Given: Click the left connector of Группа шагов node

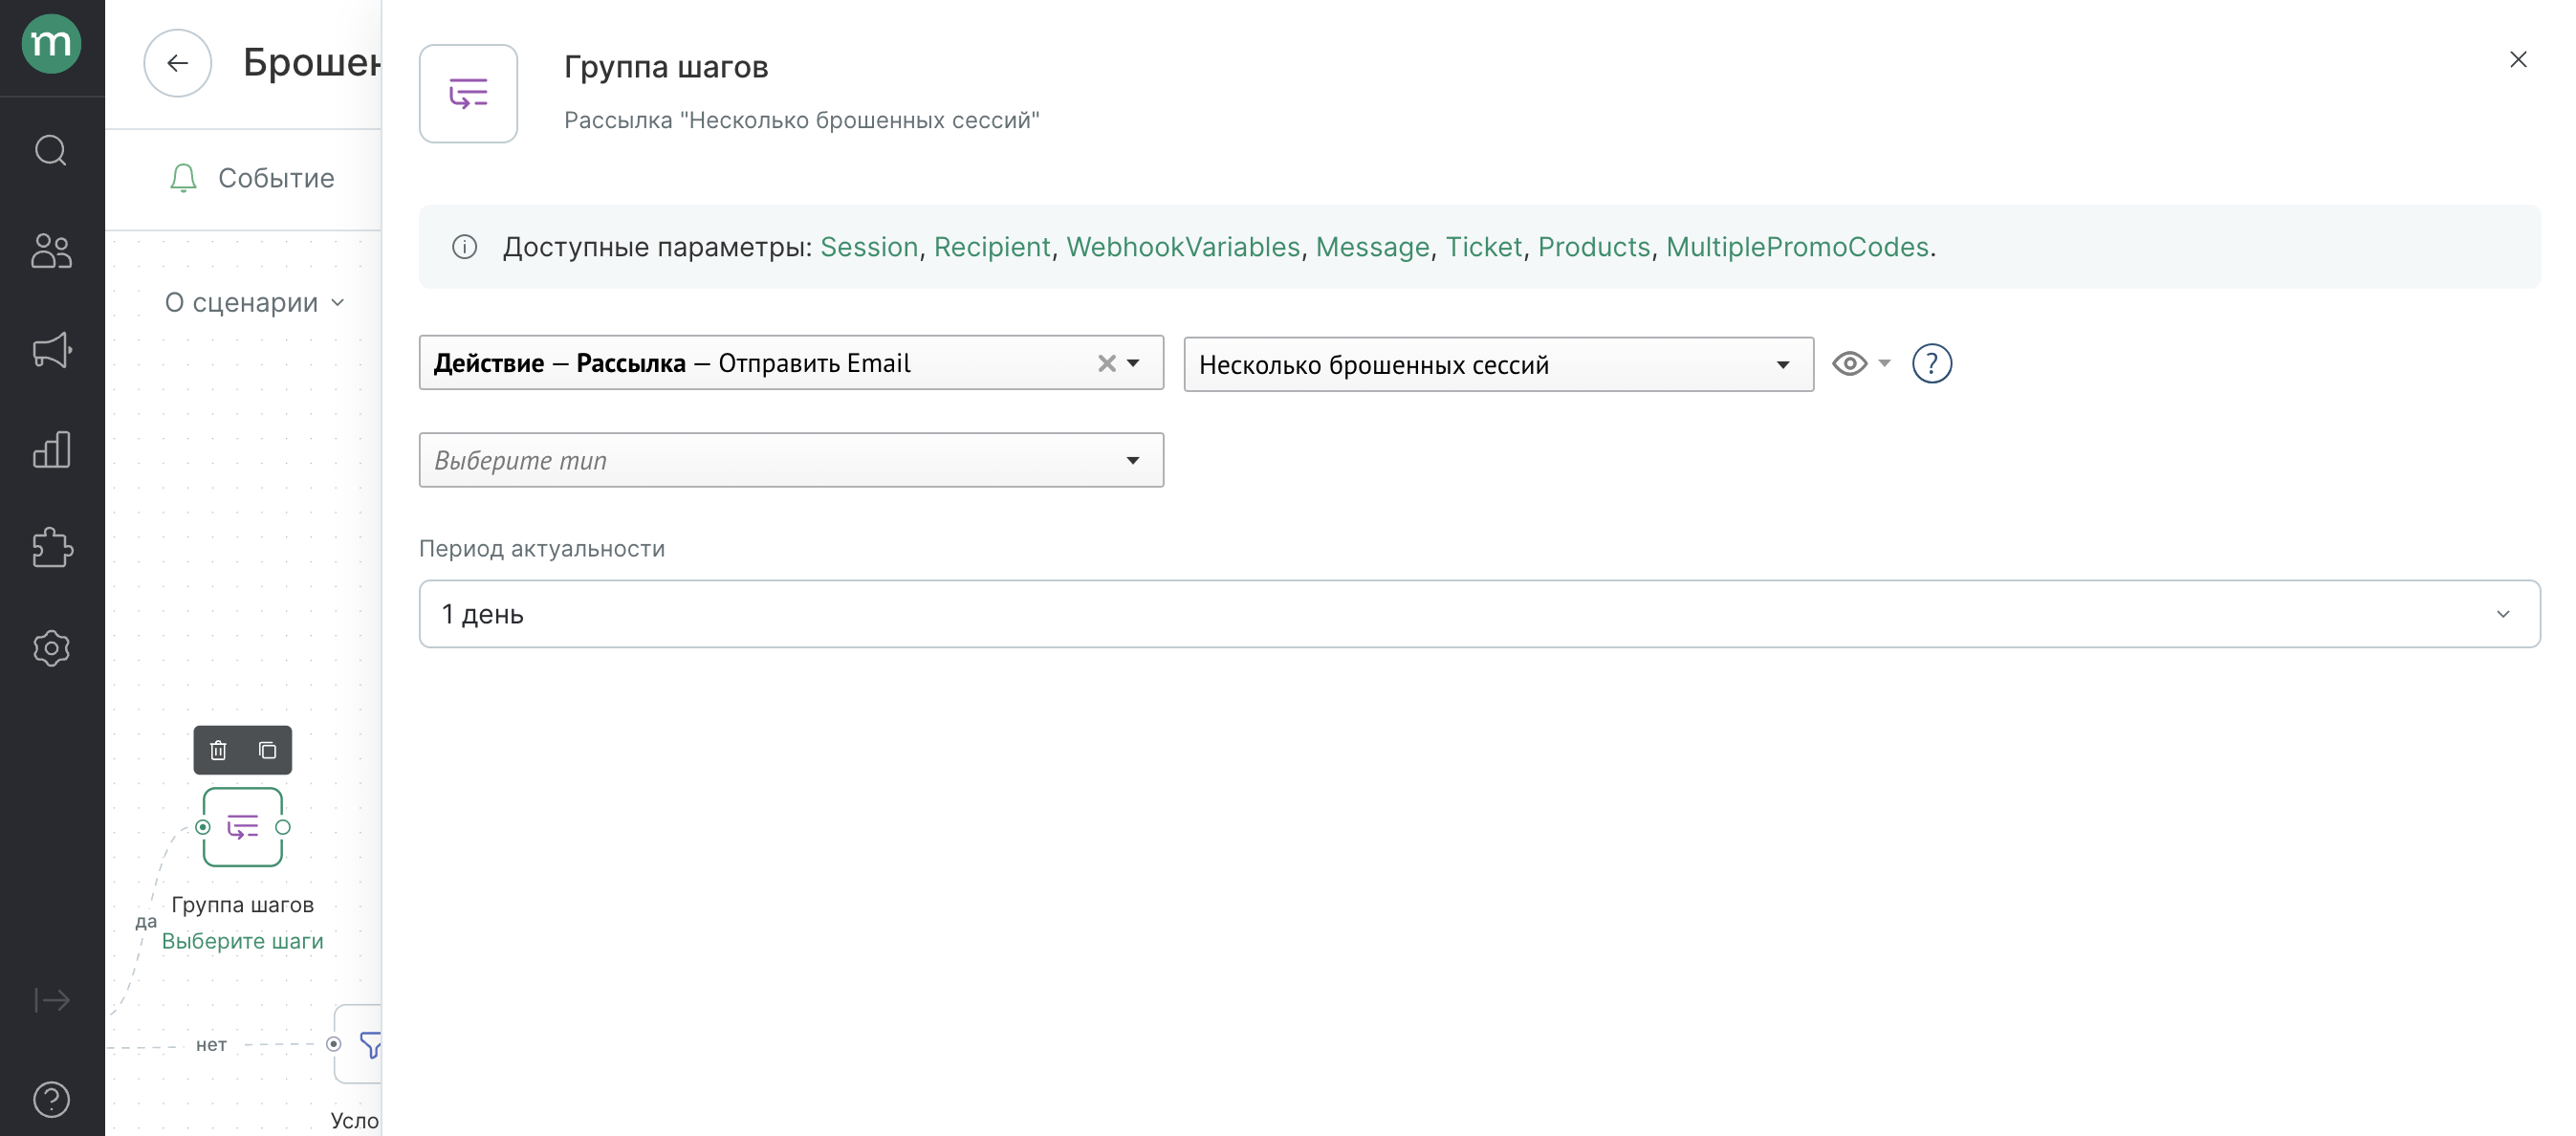Looking at the screenshot, I should (x=203, y=827).
